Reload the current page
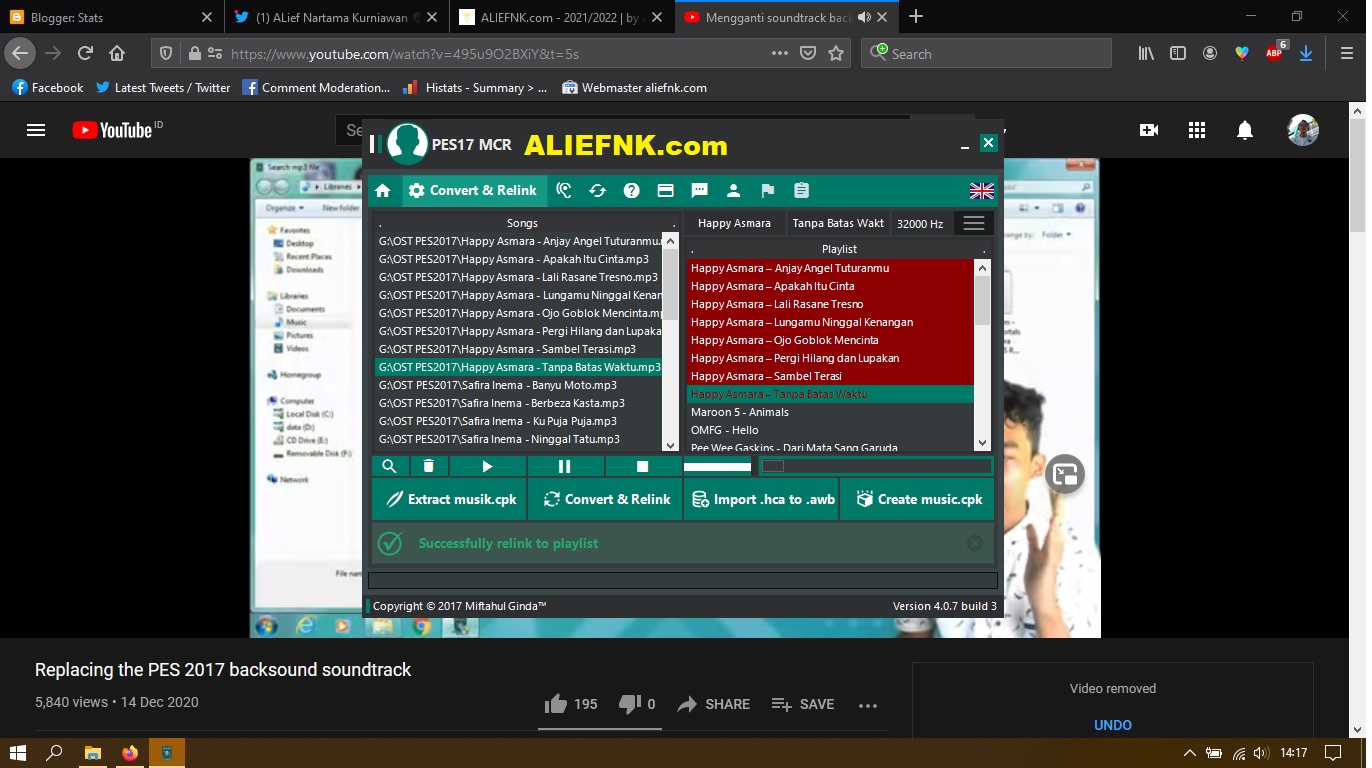 click(85, 54)
